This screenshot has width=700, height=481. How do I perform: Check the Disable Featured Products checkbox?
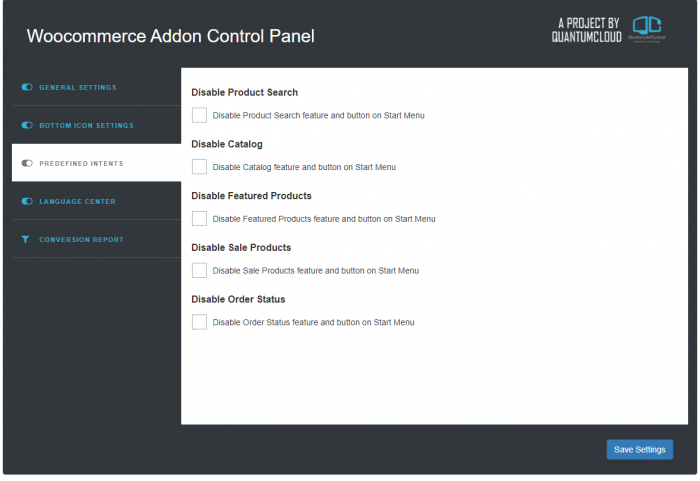click(199, 218)
